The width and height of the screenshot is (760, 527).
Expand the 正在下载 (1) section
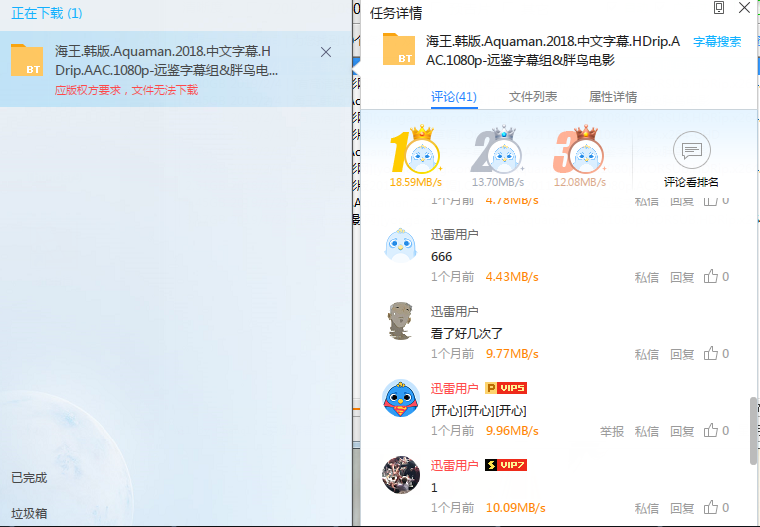coord(47,13)
